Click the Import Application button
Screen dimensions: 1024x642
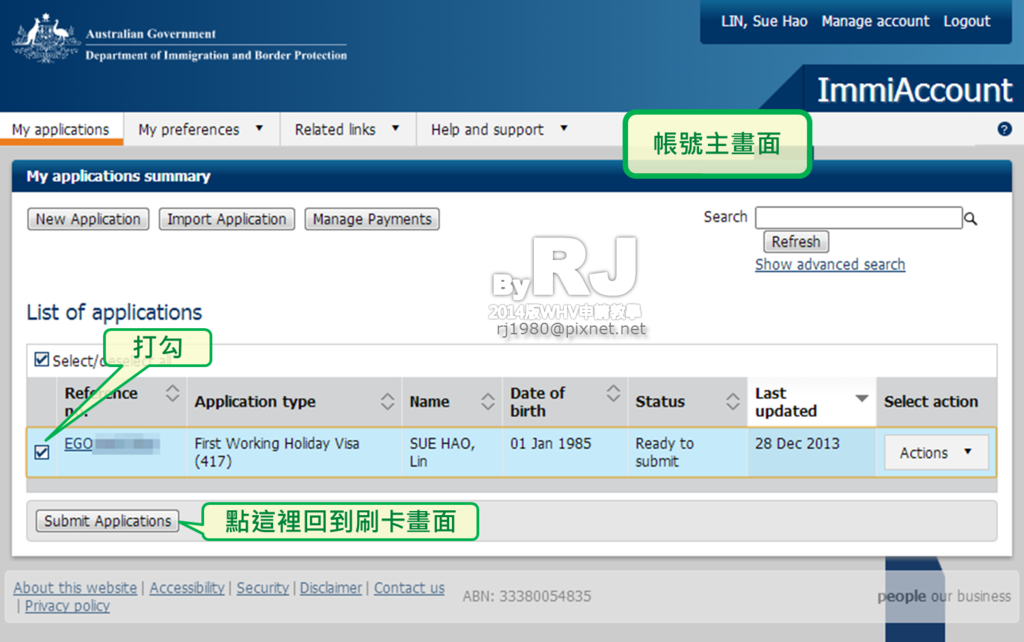[227, 219]
